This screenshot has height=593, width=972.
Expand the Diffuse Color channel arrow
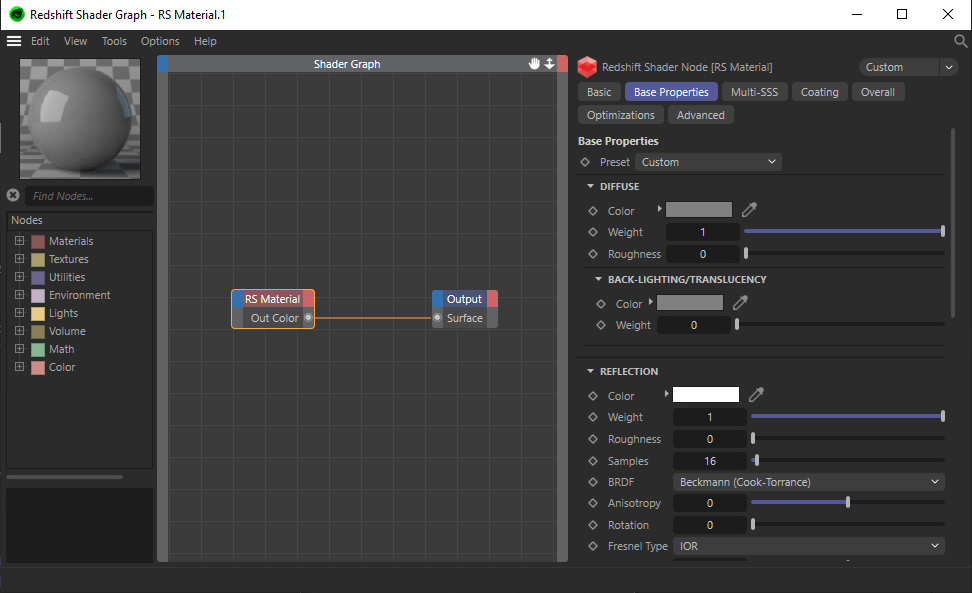pyautogui.click(x=660, y=209)
